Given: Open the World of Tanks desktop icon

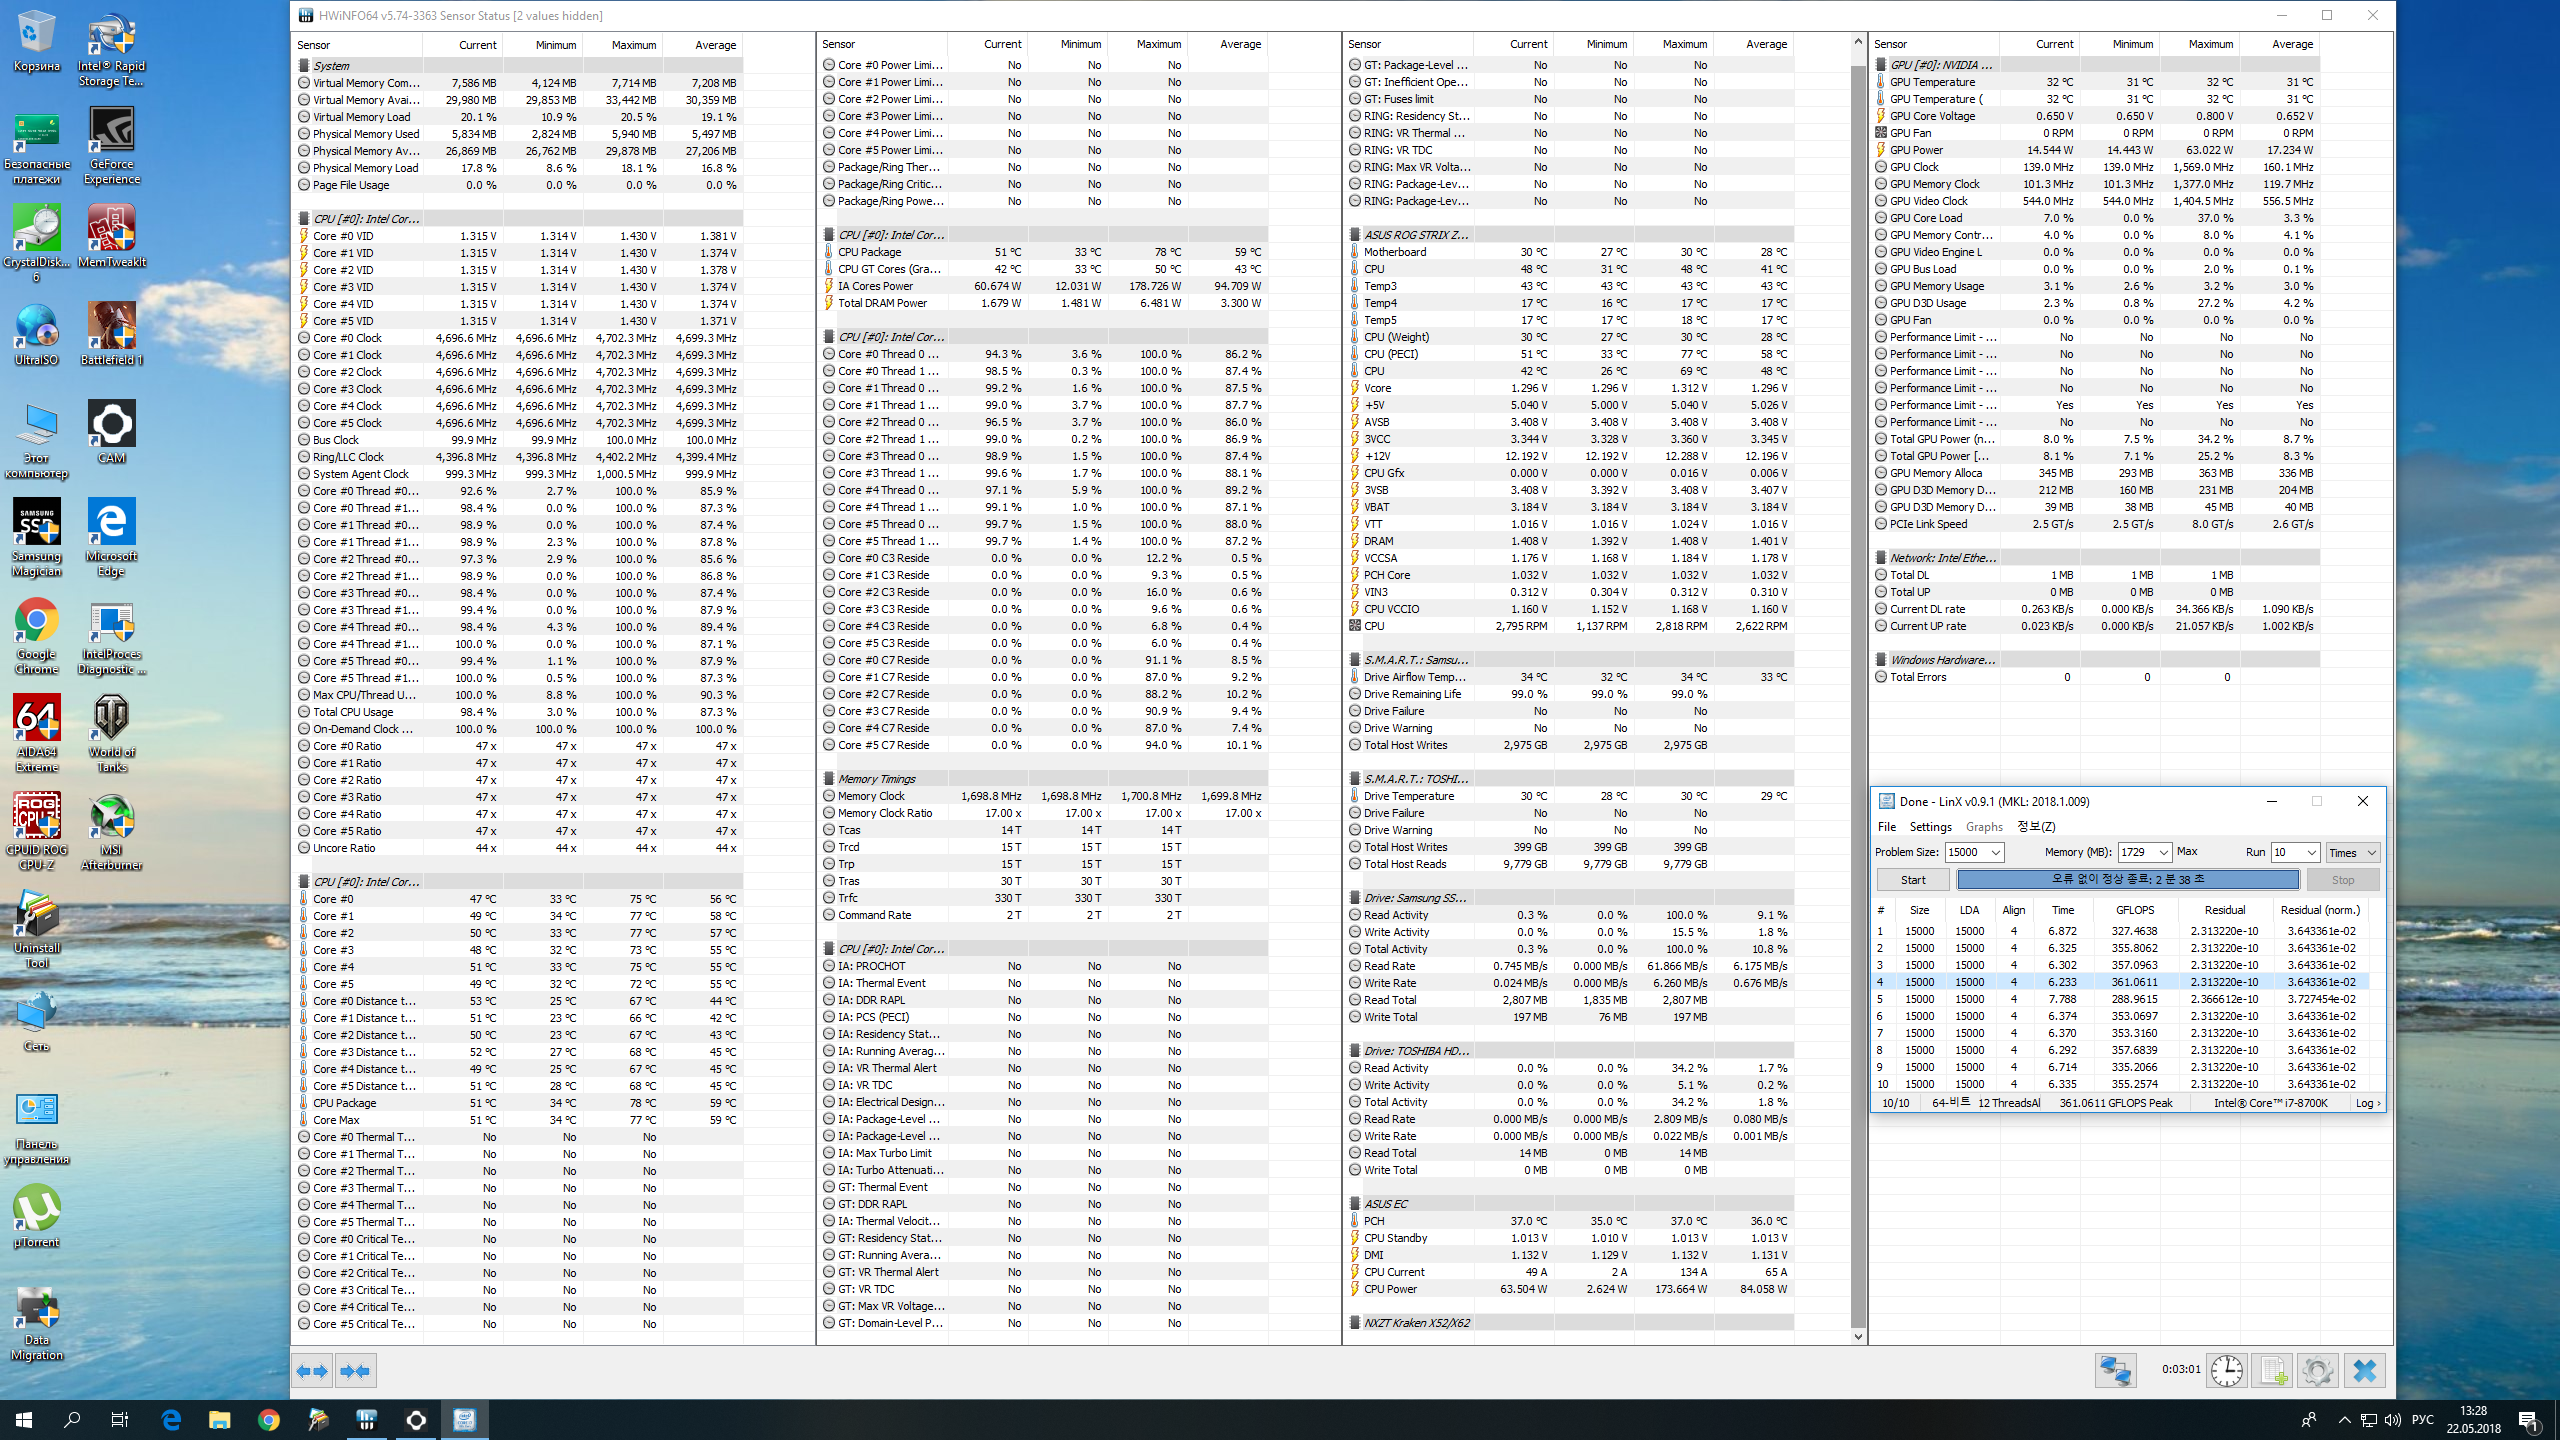Looking at the screenshot, I should pyautogui.click(x=112, y=734).
